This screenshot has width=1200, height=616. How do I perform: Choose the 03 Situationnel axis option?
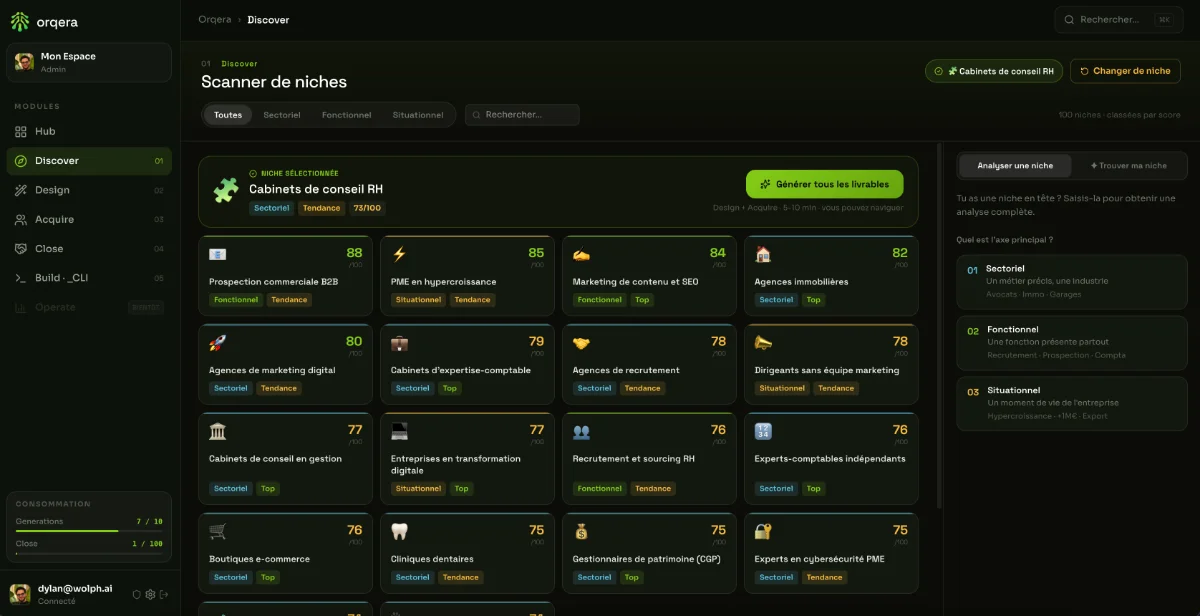click(x=1072, y=403)
